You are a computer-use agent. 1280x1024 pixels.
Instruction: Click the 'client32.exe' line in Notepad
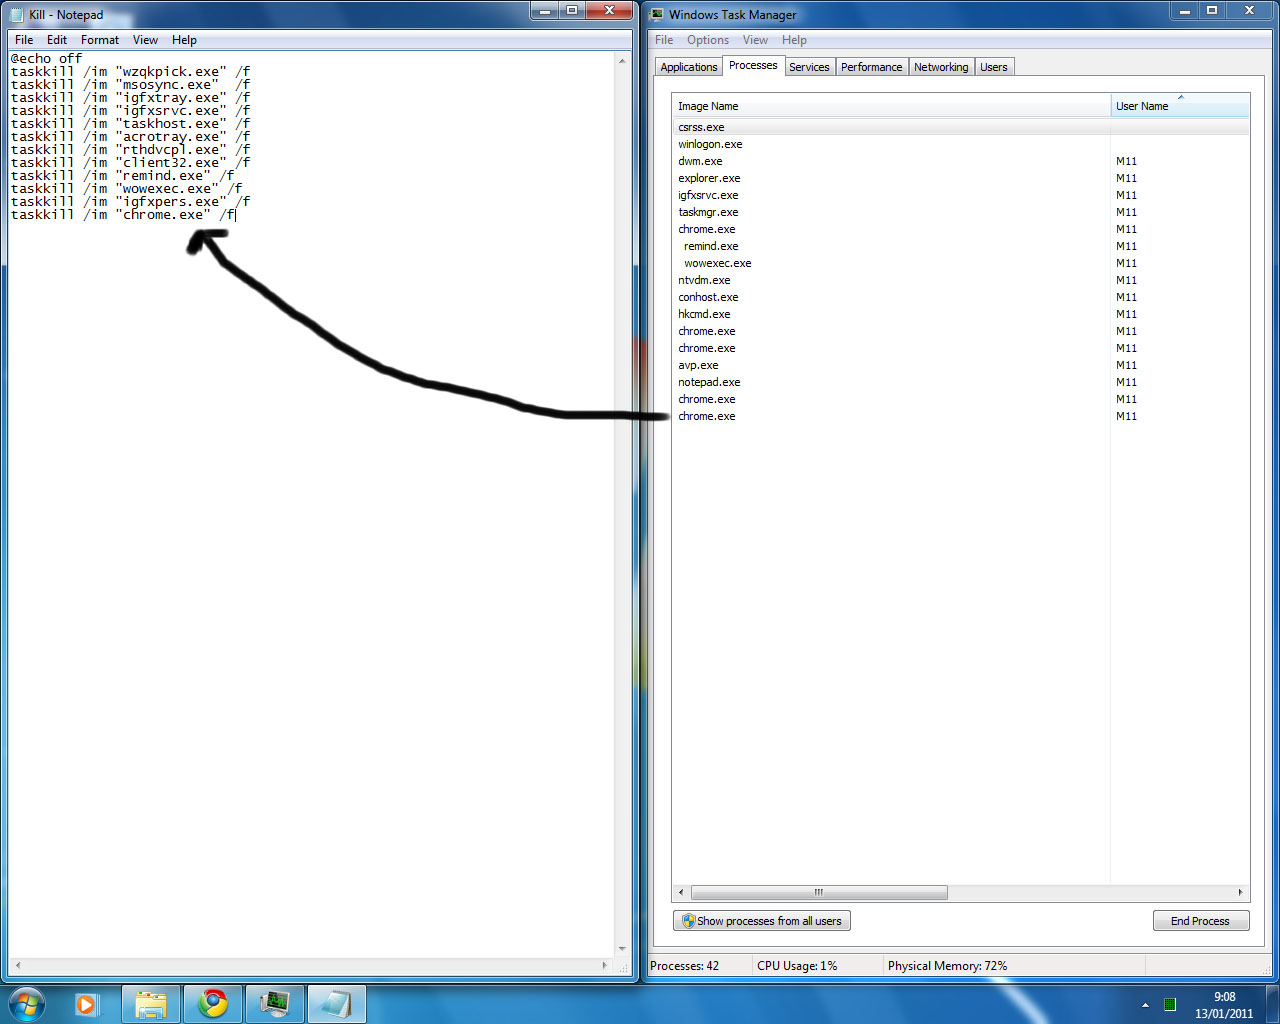coord(130,163)
